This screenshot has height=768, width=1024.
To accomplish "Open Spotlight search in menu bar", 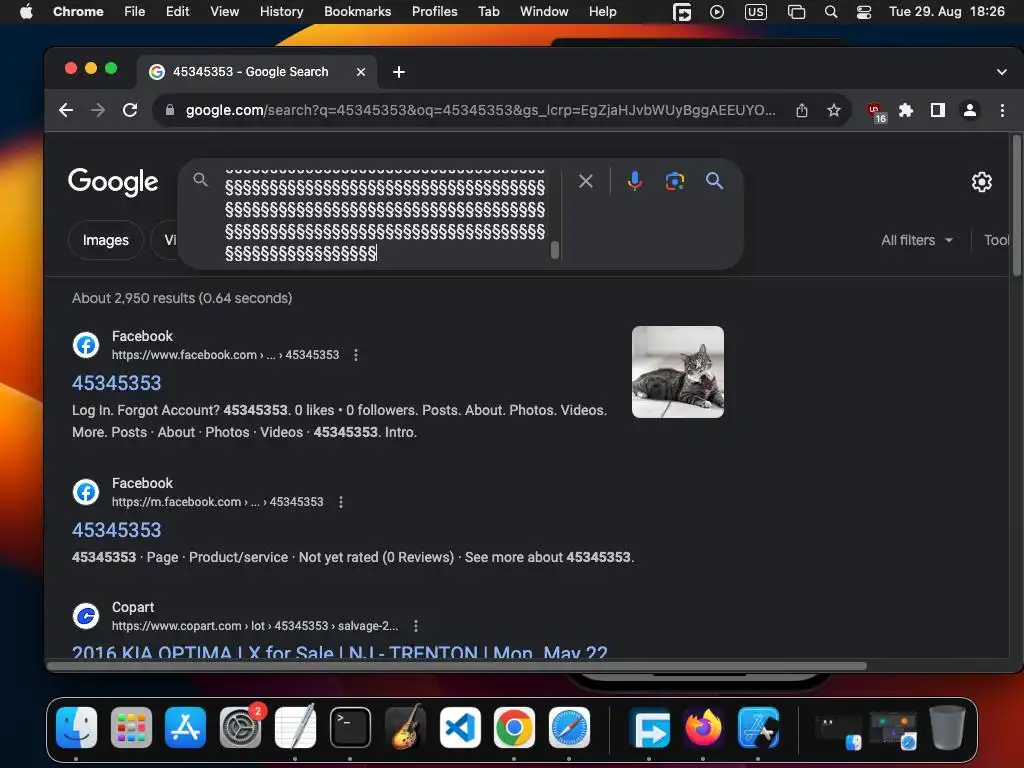I will (831, 12).
